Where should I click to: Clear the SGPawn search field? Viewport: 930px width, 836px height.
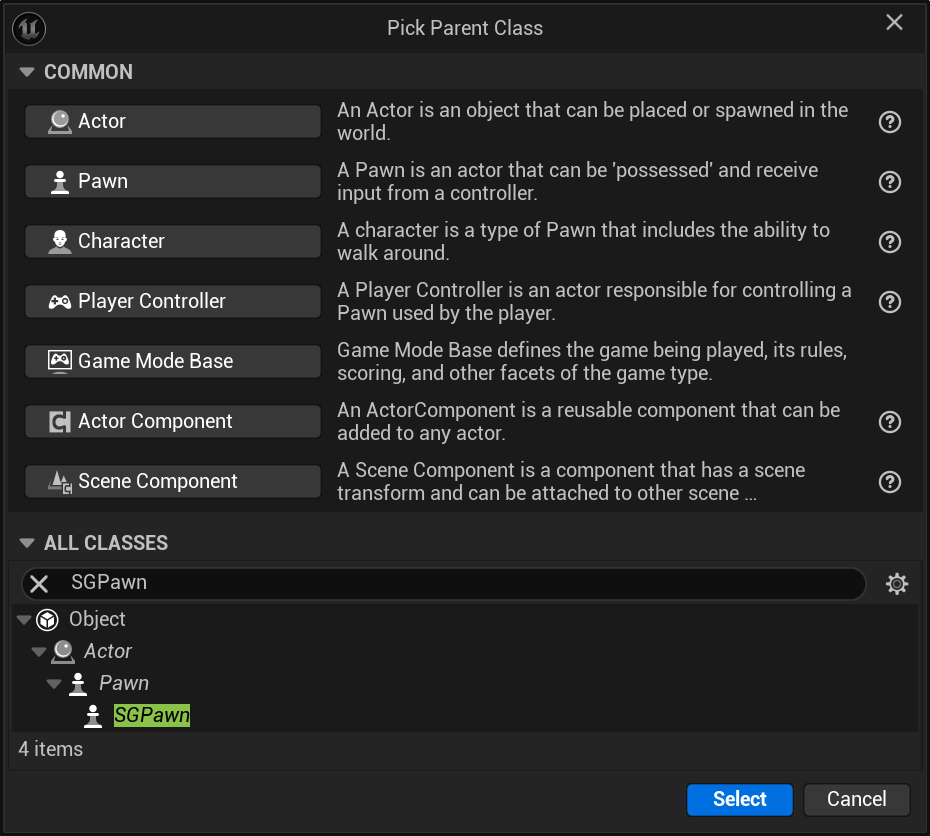pos(38,583)
